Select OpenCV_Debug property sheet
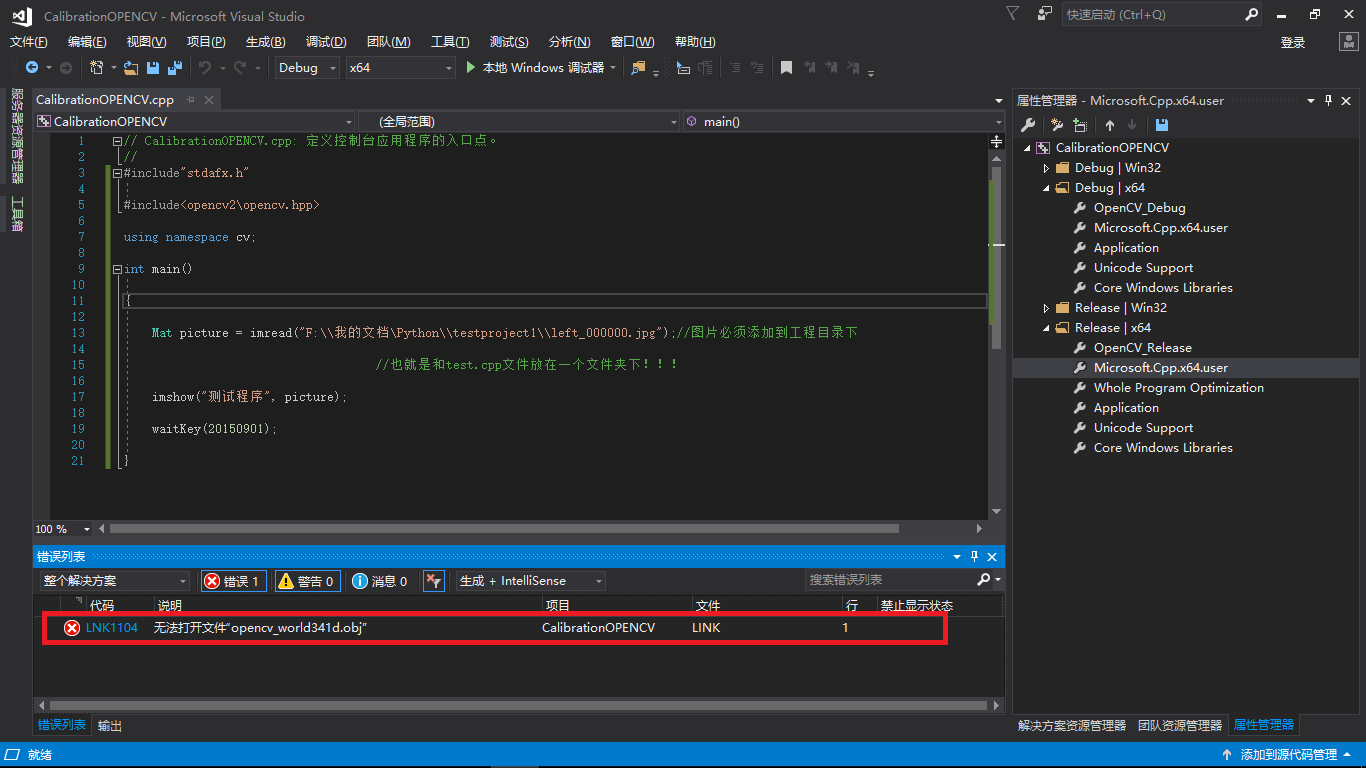 coord(1140,208)
